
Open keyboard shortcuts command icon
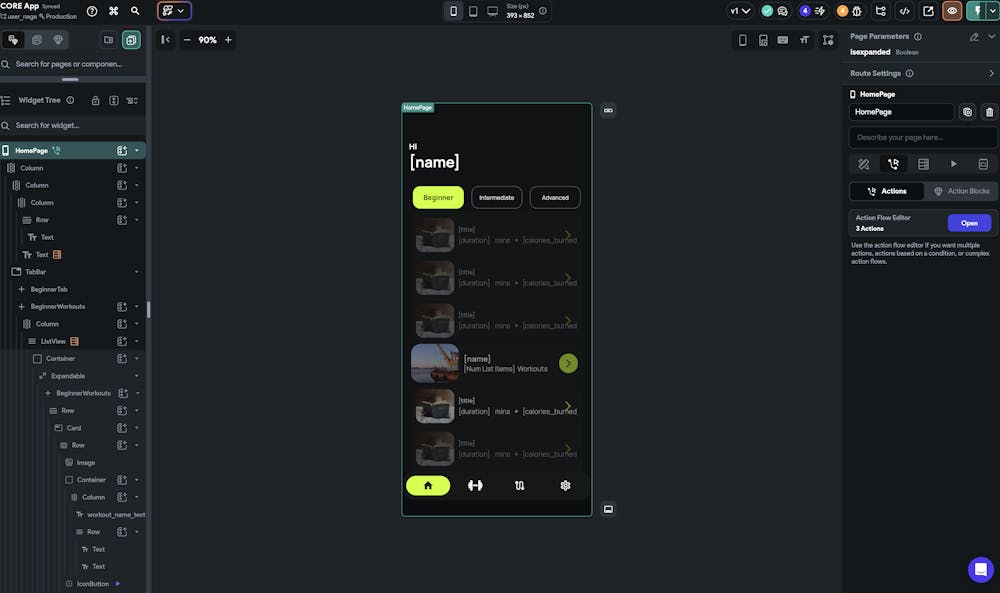(114, 11)
